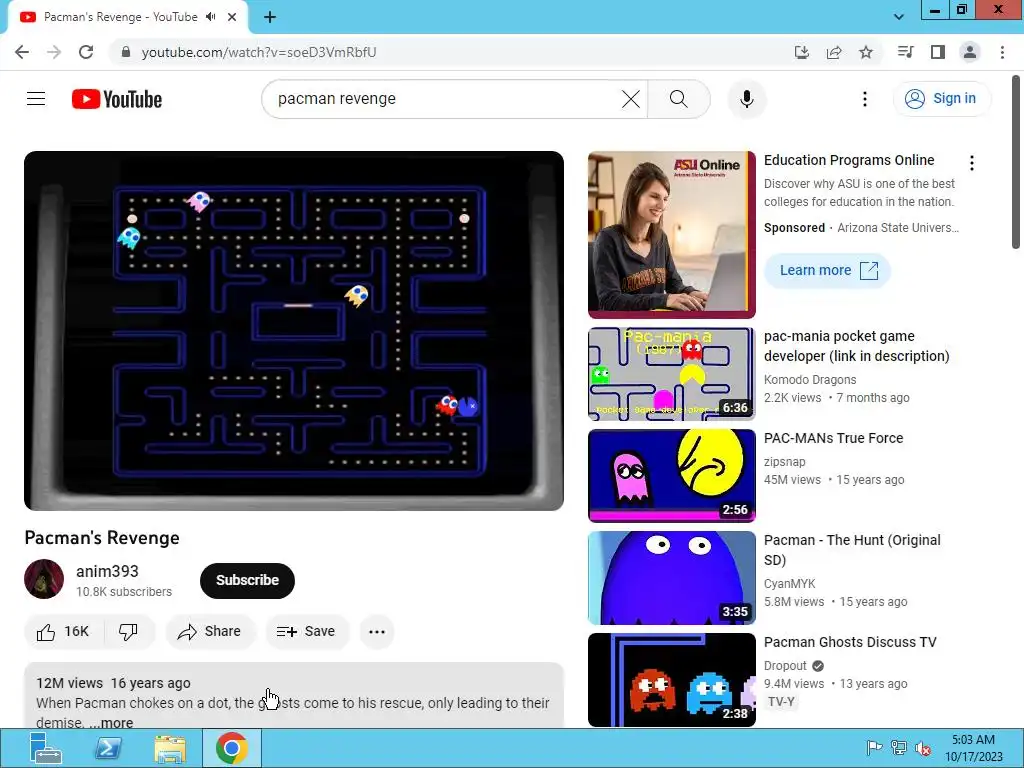Reload the YouTube page
This screenshot has height=768, width=1024.
86,52
